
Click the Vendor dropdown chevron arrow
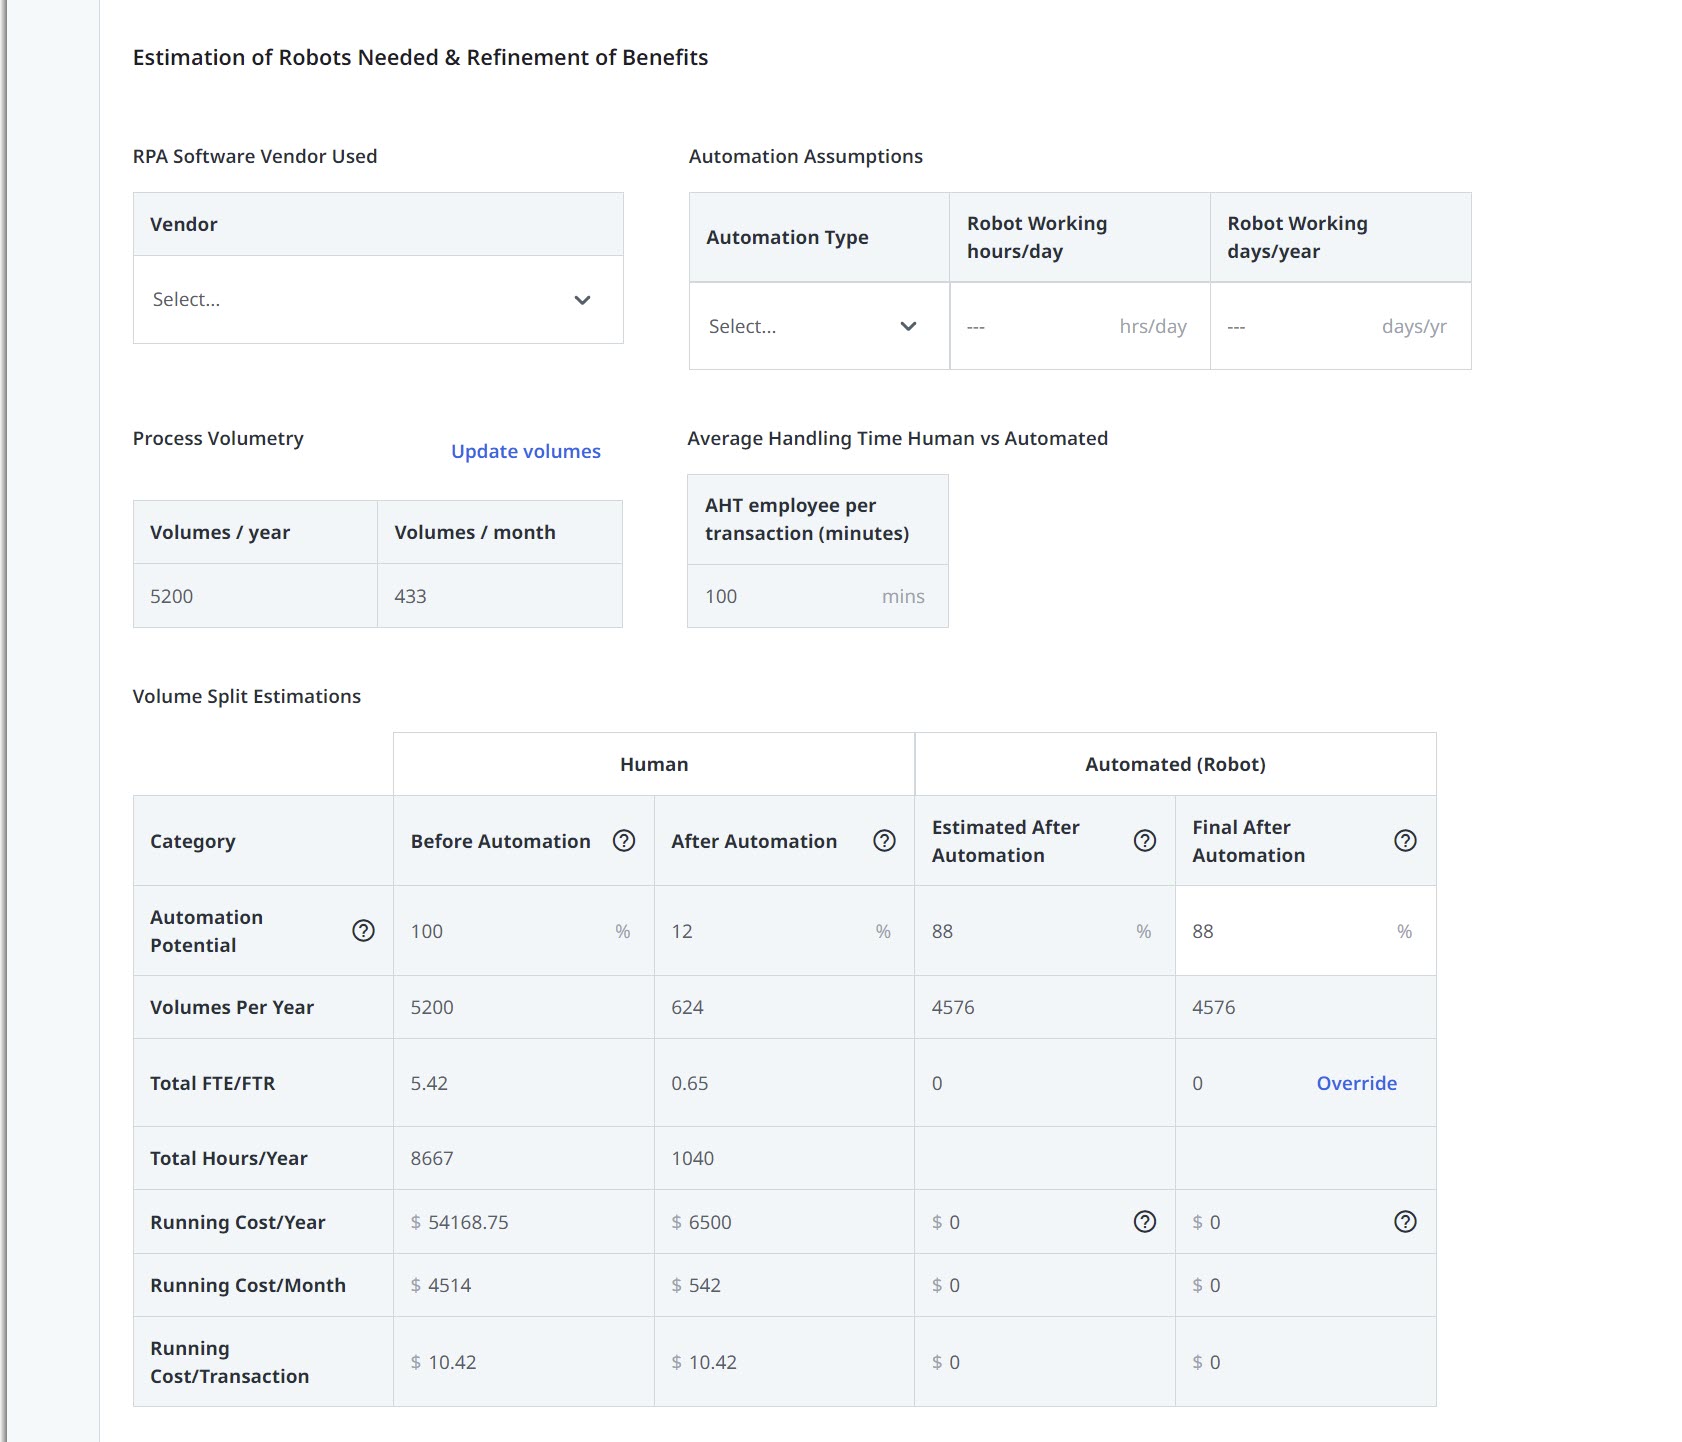[582, 300]
